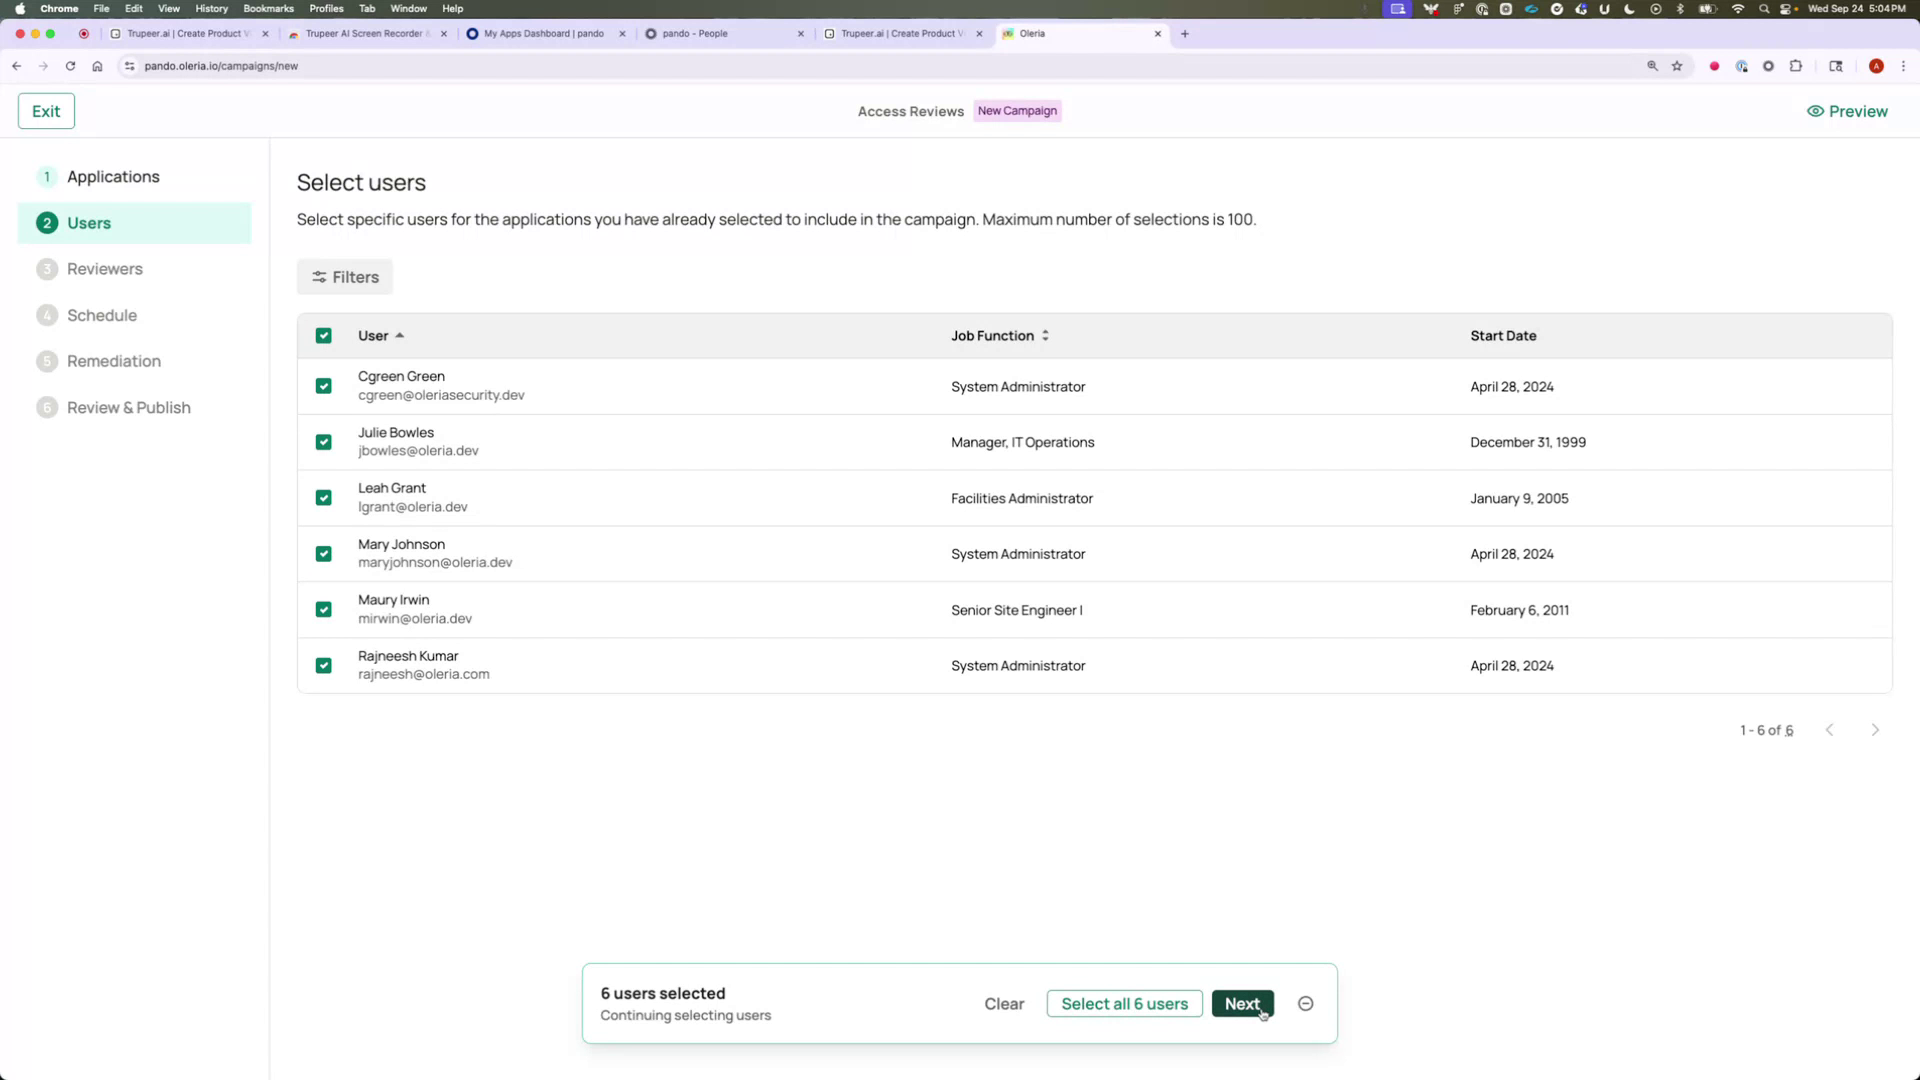The image size is (1920, 1080).
Task: Uncheck Julie Bowles from the list
Action: tap(323, 442)
